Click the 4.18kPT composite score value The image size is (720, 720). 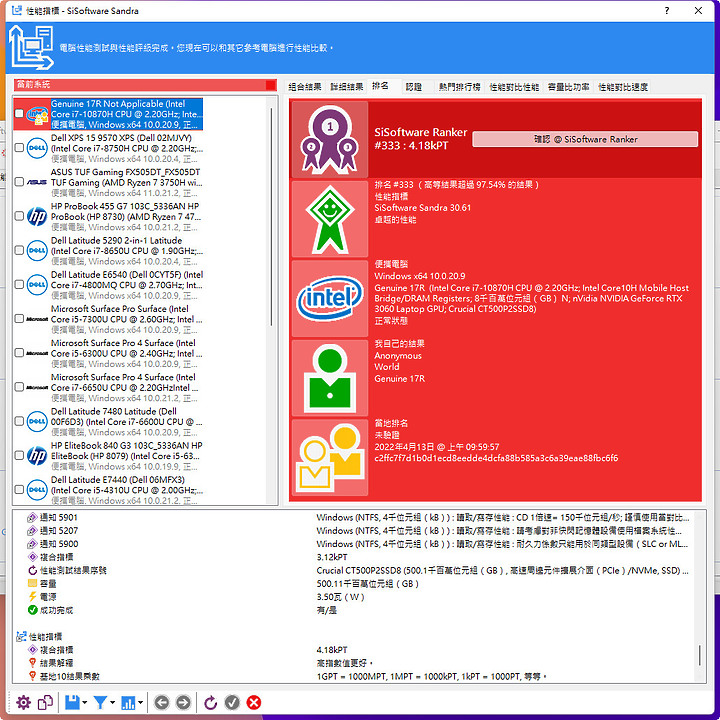point(332,650)
